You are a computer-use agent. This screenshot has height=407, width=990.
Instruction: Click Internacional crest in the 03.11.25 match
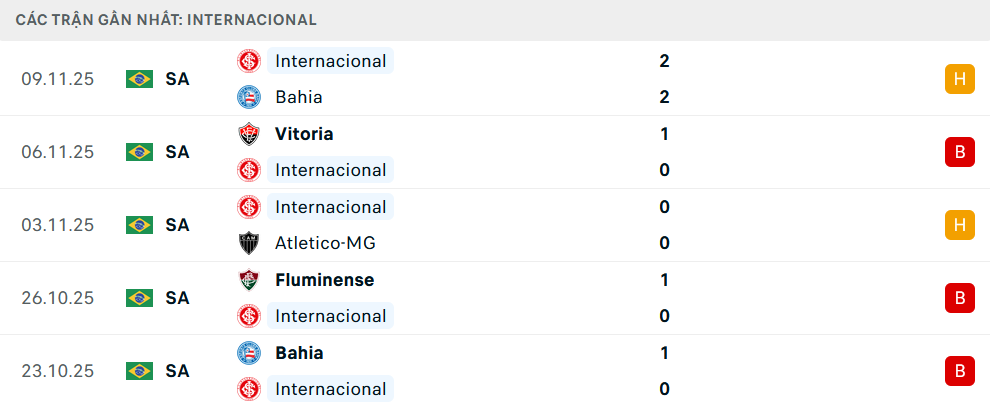248,207
